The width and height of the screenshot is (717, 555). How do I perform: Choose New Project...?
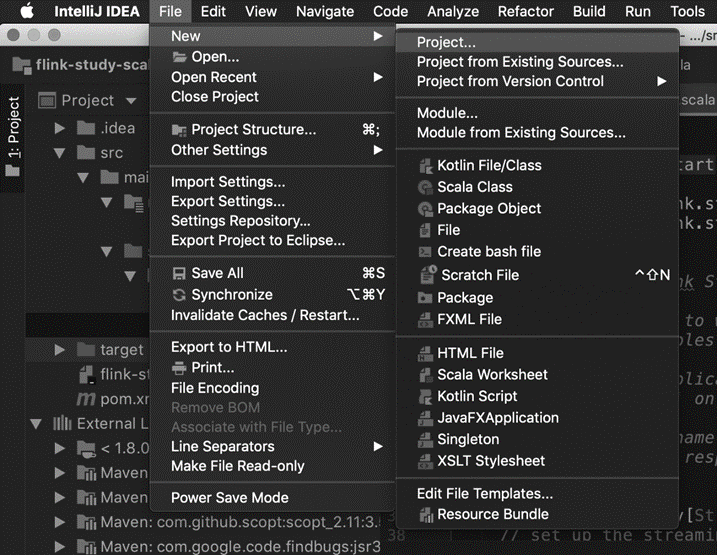[536, 42]
